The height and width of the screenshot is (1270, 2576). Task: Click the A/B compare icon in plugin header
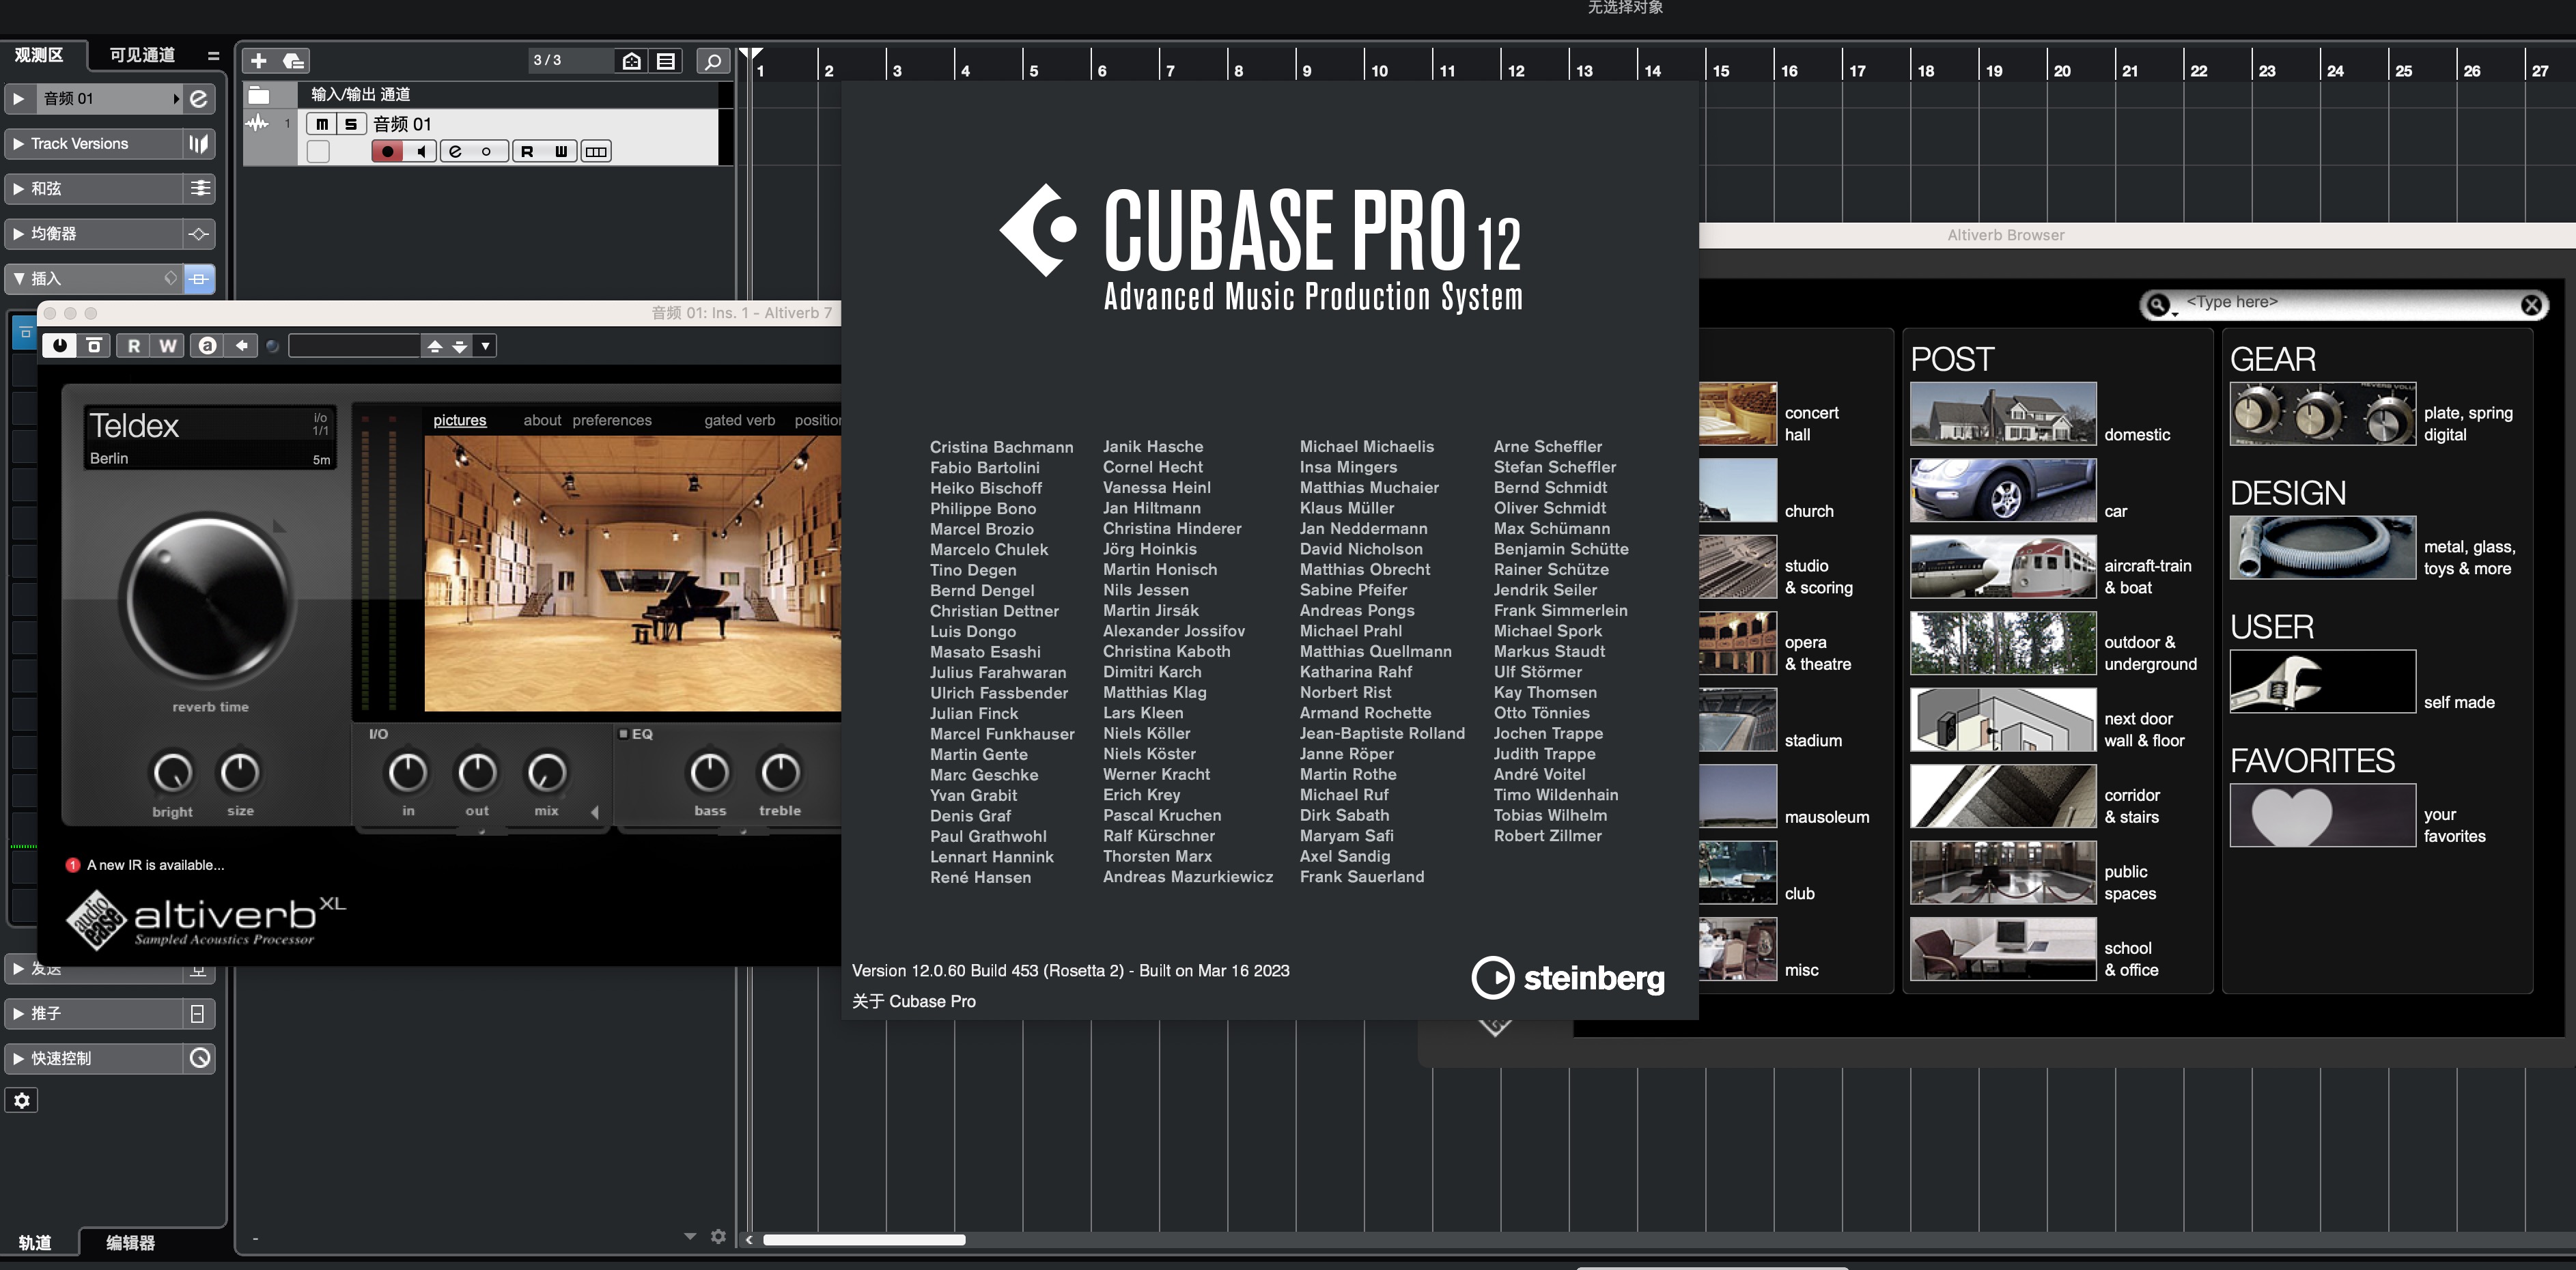point(207,346)
